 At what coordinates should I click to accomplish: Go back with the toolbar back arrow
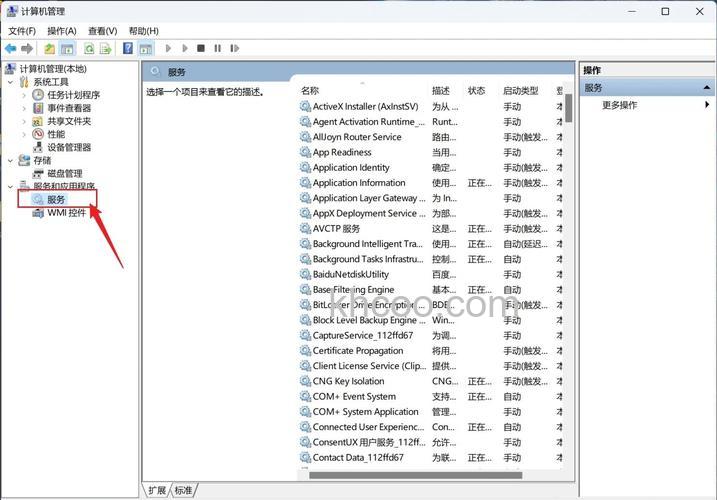pos(11,48)
